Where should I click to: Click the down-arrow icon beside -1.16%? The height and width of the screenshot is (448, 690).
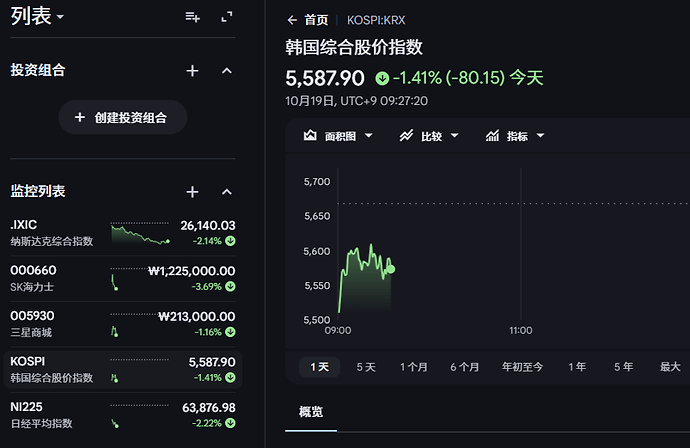pyautogui.click(x=230, y=332)
